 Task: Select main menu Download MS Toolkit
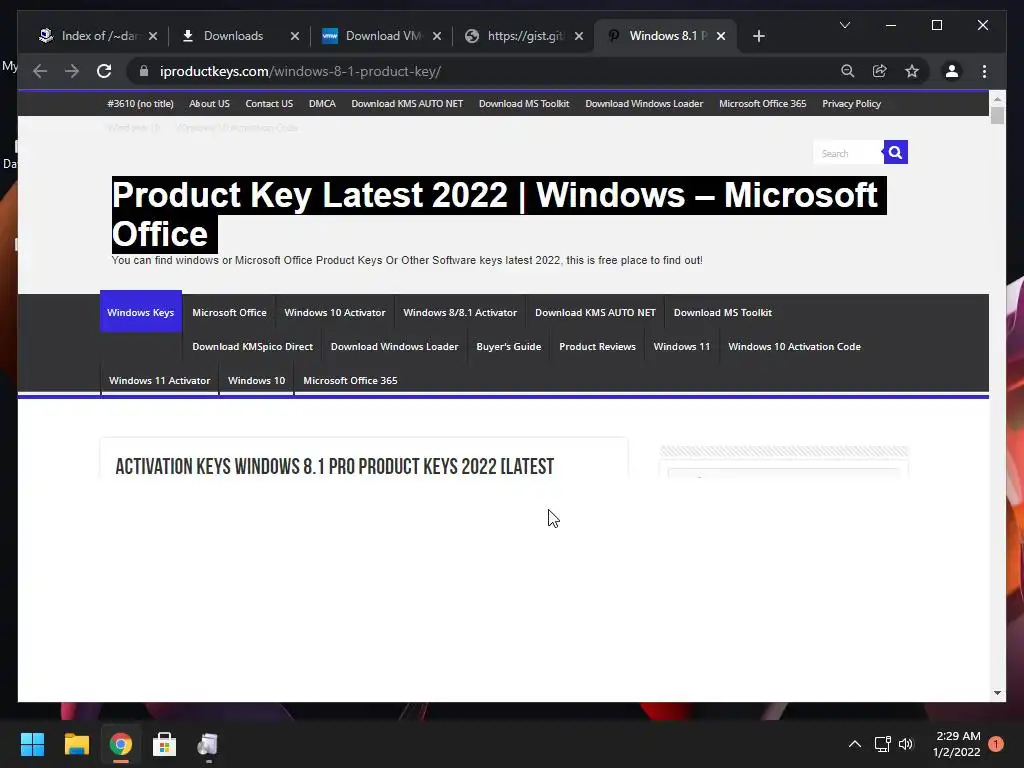722,312
